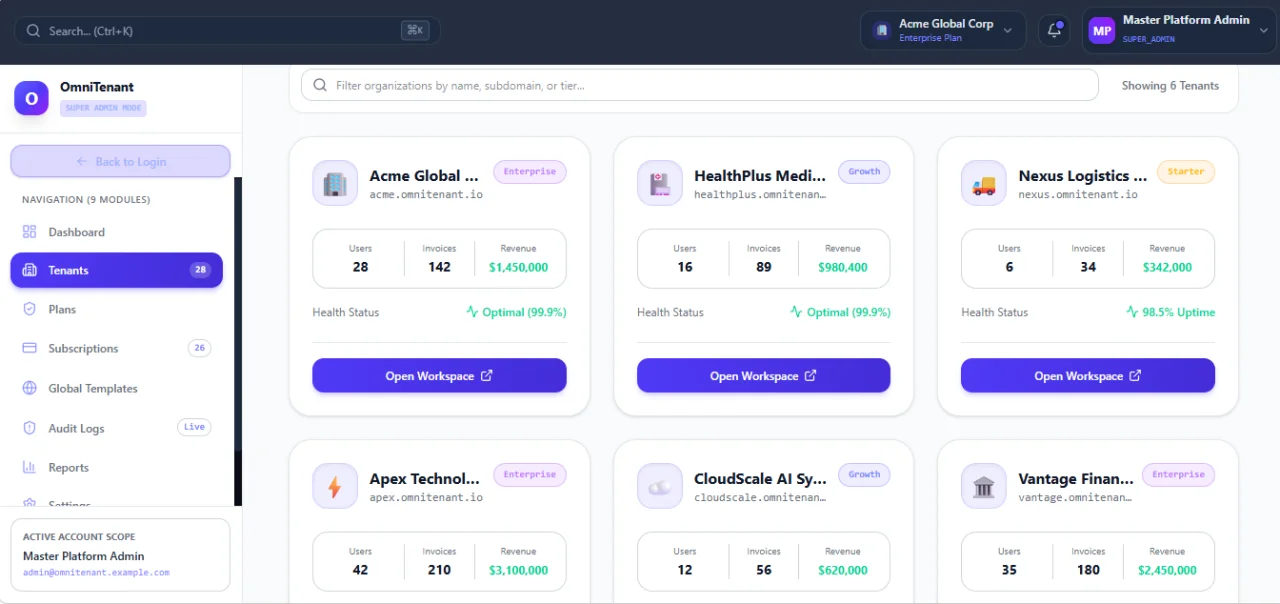Click the Nexus uptime pulse icon
The width and height of the screenshot is (1280, 604).
(x=1132, y=312)
